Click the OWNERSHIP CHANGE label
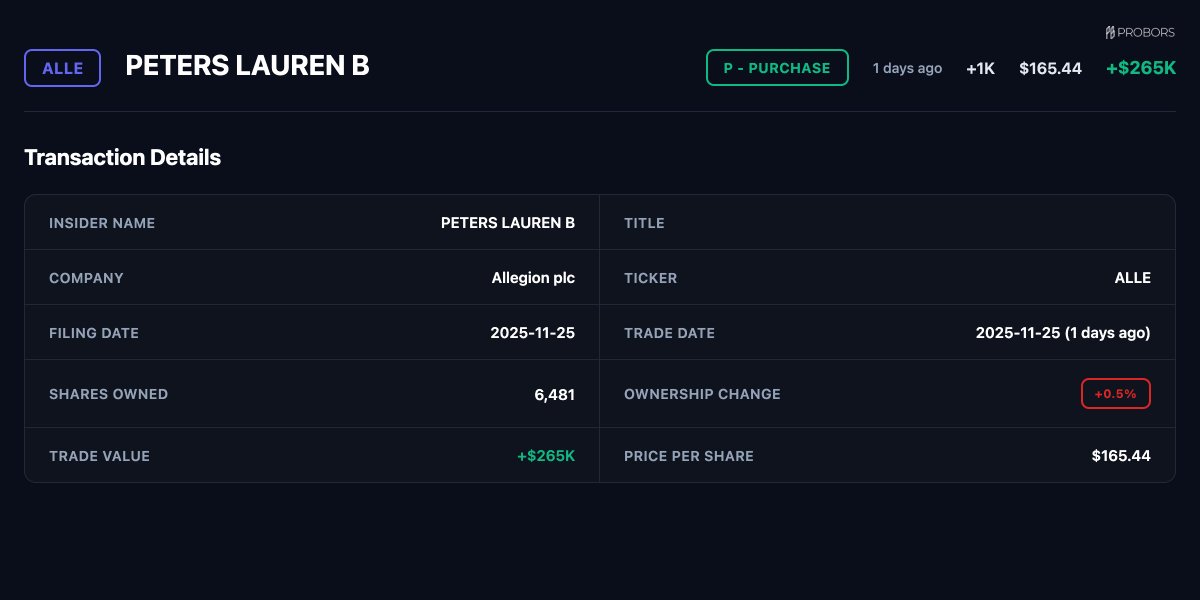Screen dimensions: 1200x600 [702, 394]
